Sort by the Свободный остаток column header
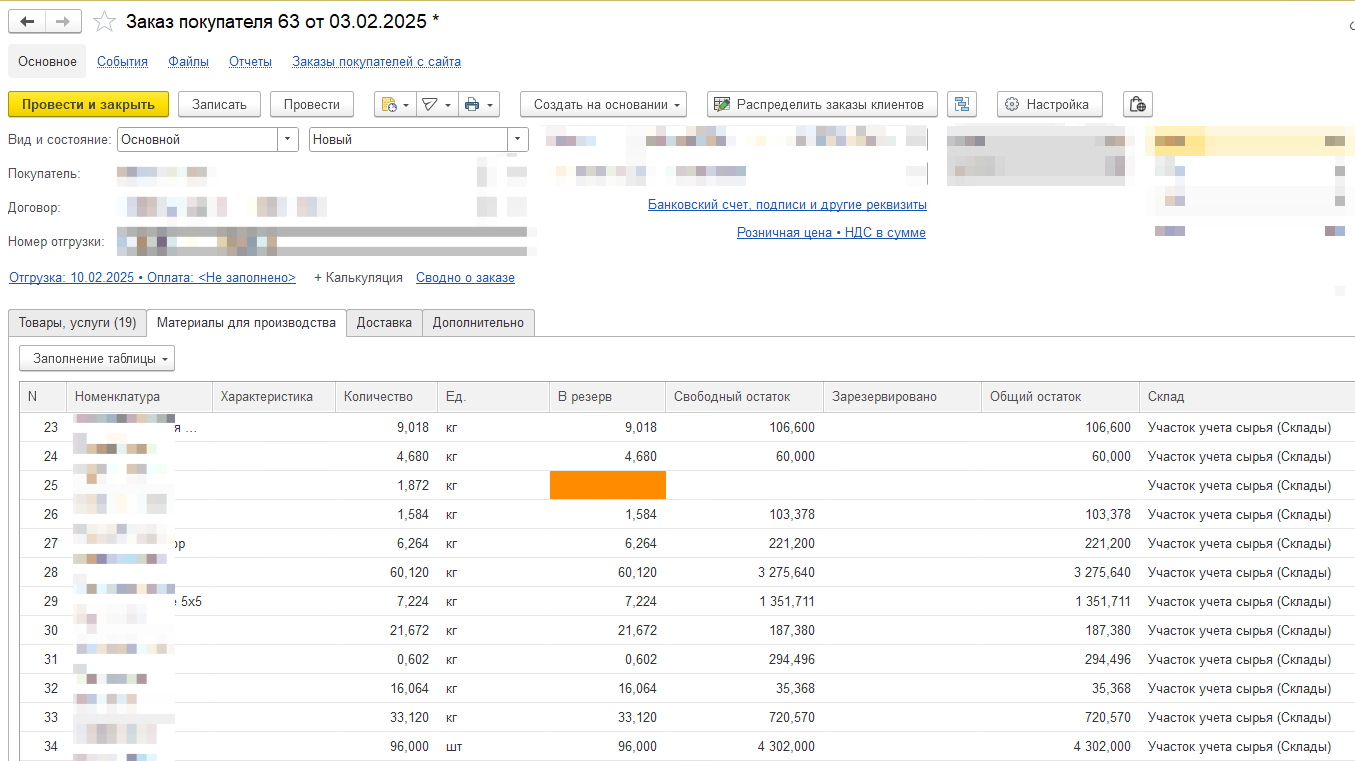The width and height of the screenshot is (1355, 761). (732, 397)
